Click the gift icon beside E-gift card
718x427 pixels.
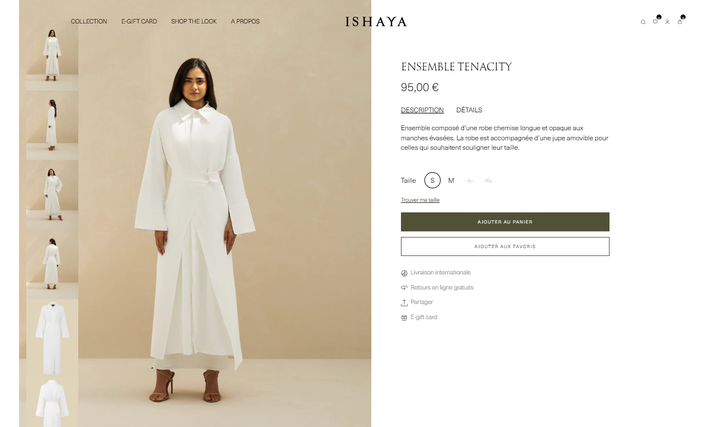pos(404,318)
